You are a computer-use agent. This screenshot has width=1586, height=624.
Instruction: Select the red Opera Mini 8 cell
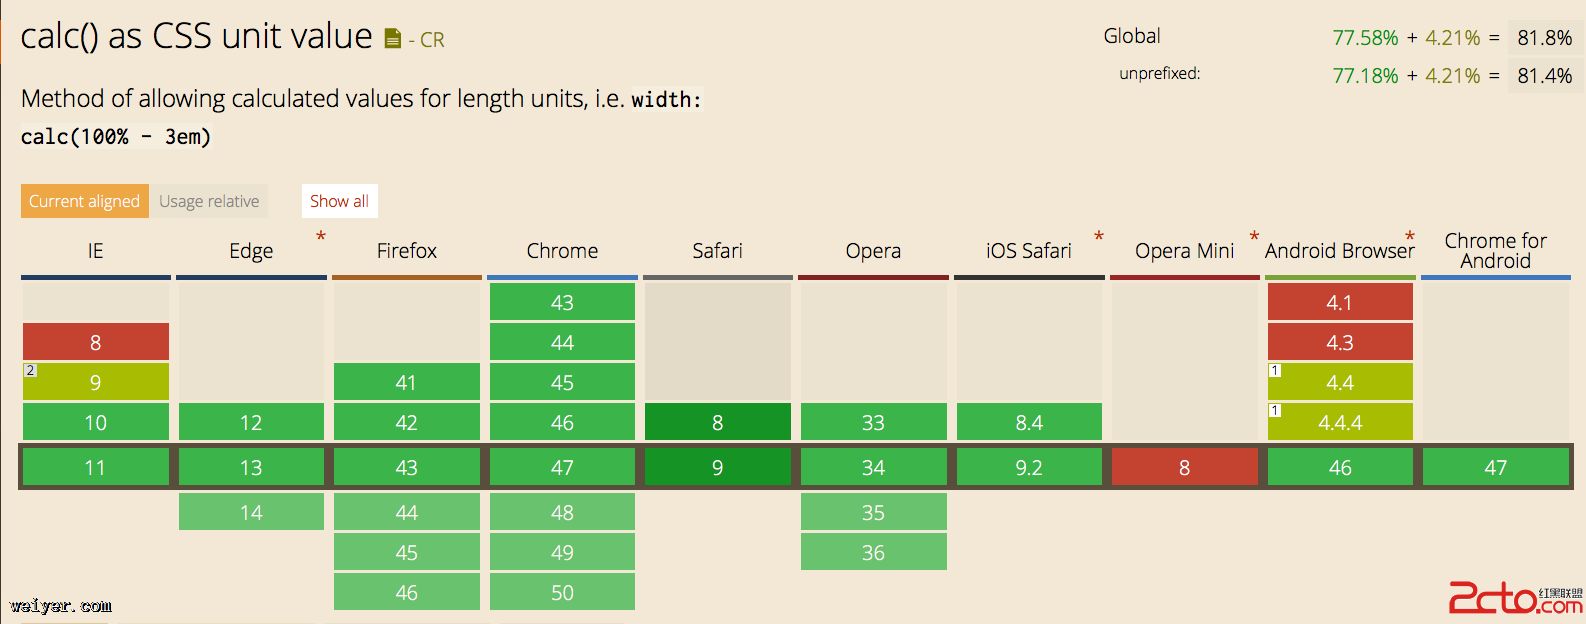[1184, 467]
